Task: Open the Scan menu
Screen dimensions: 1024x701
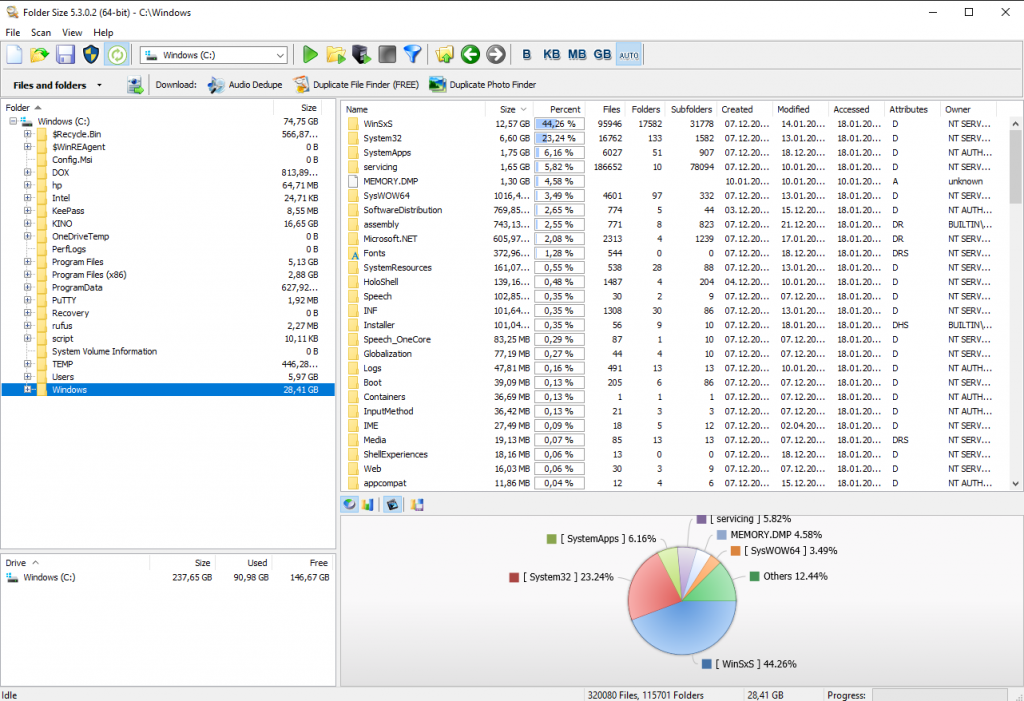Action: 40,33
